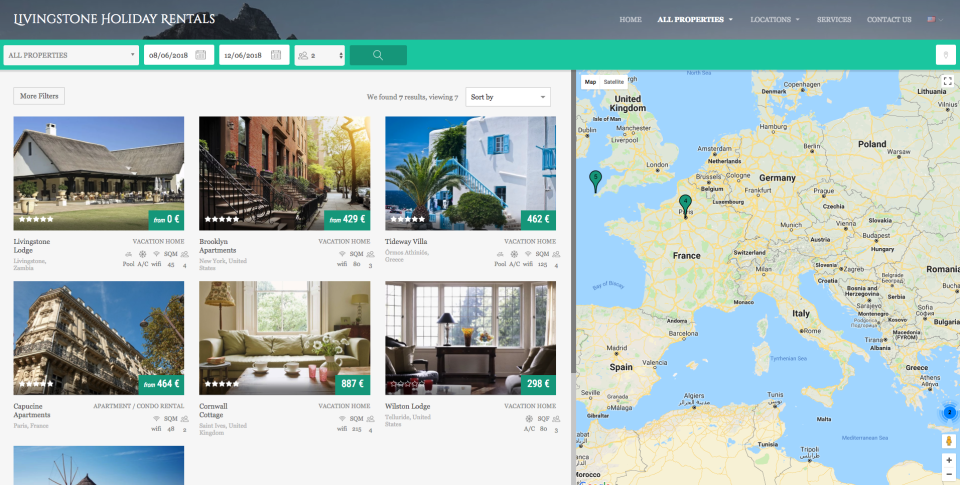Click '462 €' price tag on Tideway Villa
960x485 pixels.
[538, 220]
